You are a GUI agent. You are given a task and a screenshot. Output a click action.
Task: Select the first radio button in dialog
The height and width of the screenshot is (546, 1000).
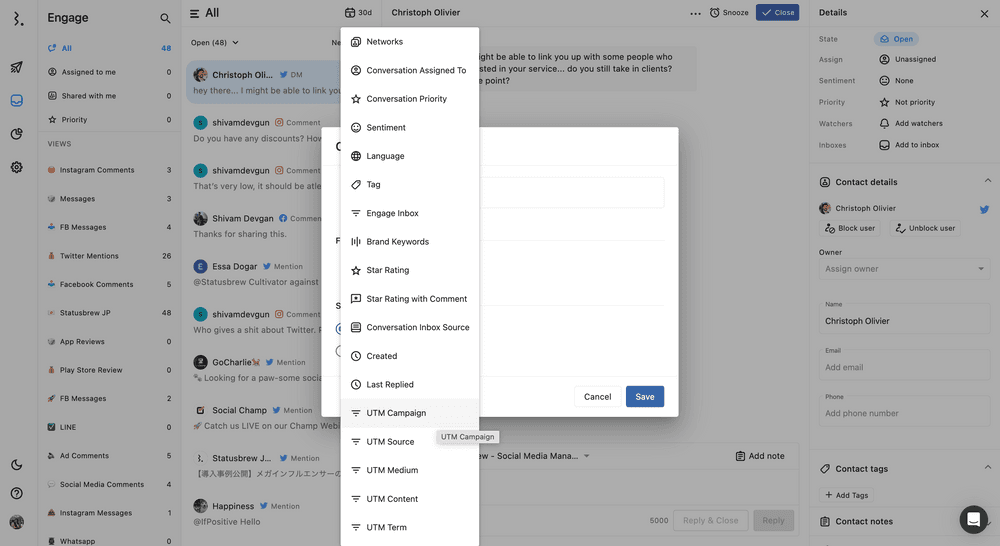tap(339, 328)
